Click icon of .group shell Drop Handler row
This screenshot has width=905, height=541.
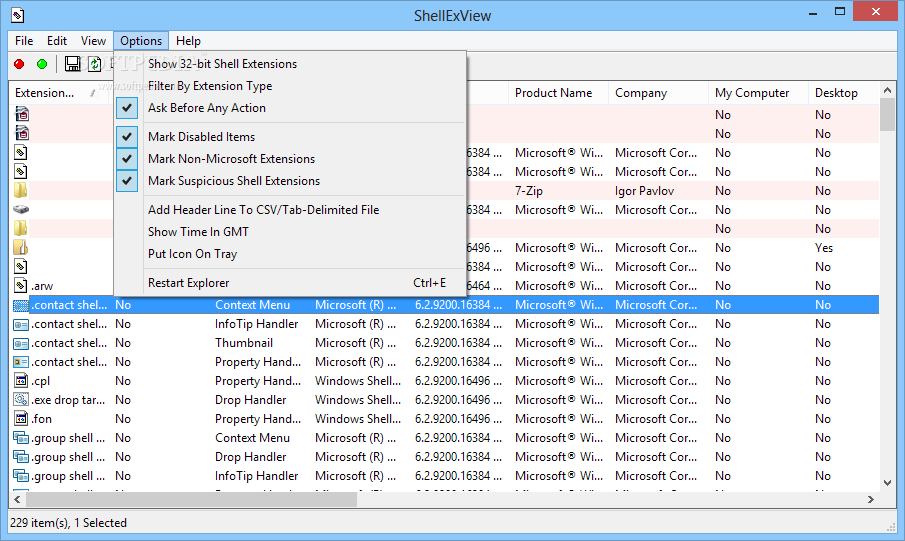click(x=21, y=457)
